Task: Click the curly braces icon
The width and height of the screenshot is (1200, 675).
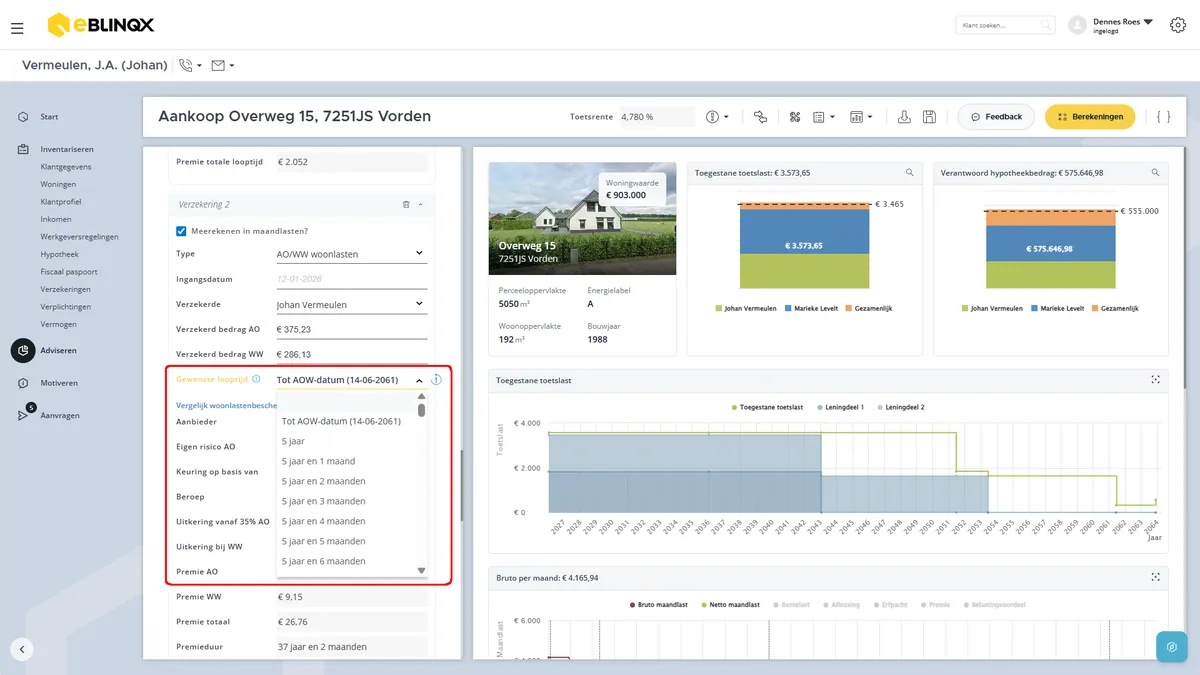Action: pos(1163,117)
